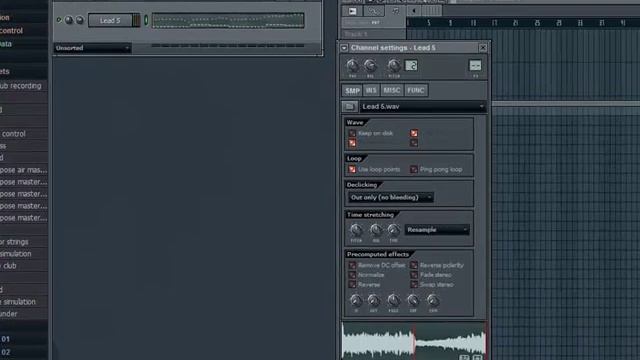This screenshot has width=640, height=360.
Task: Adjust the Time stretching Time knob
Action: click(x=393, y=230)
